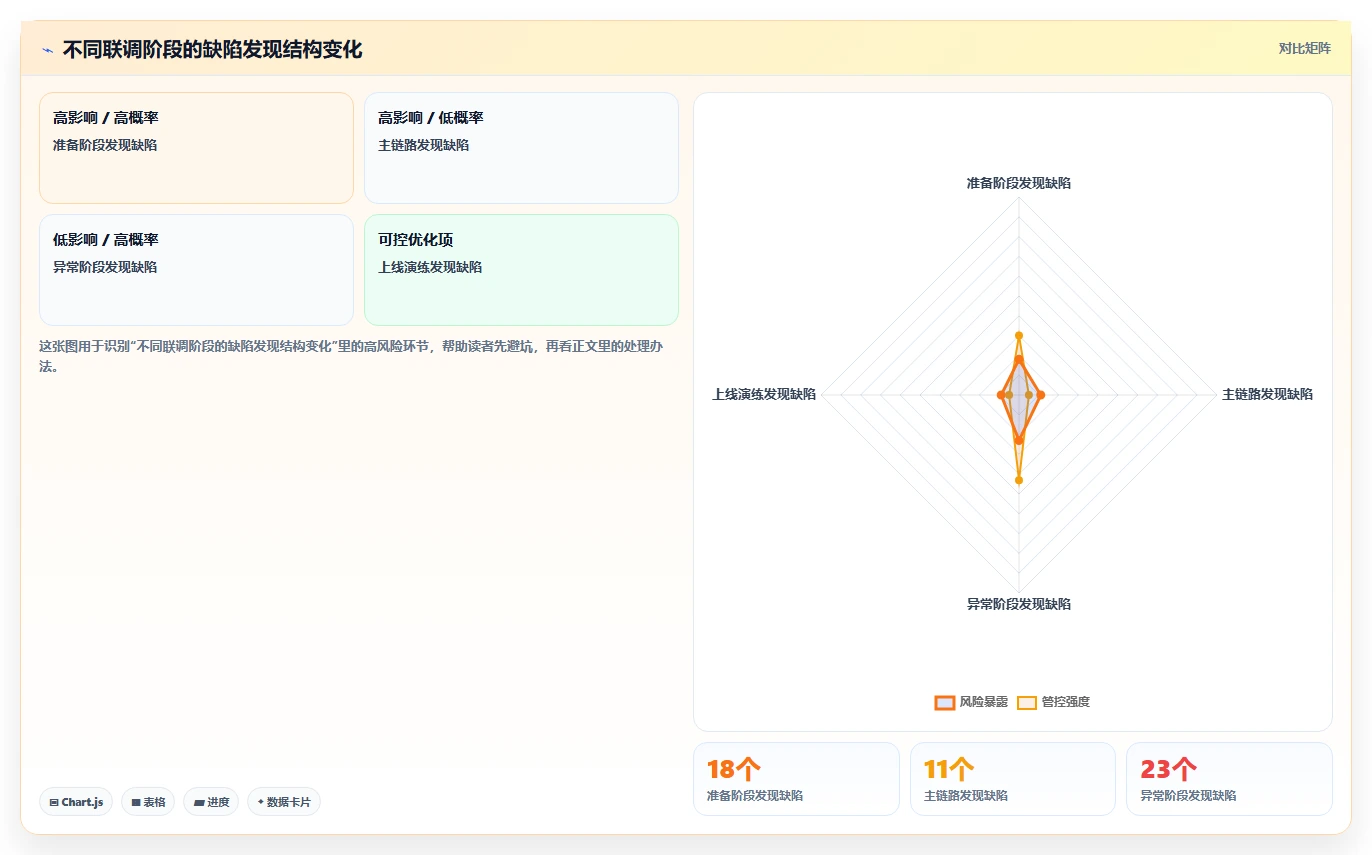Screen dimensions: 1372x855
Task: Open the 低影响 / 高概率 matrix card
Action: point(196,270)
